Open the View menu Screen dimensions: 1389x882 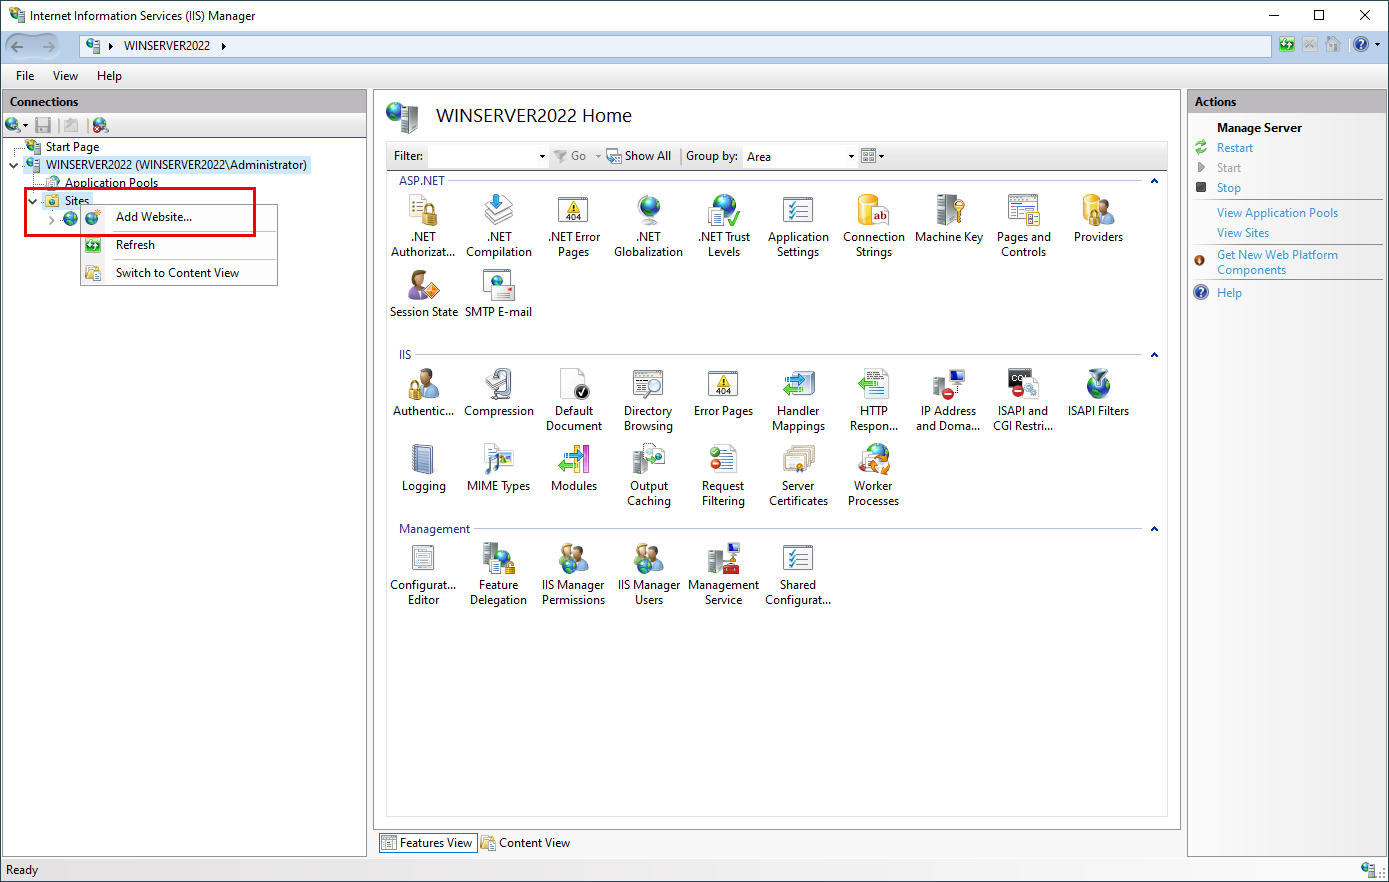tap(65, 76)
